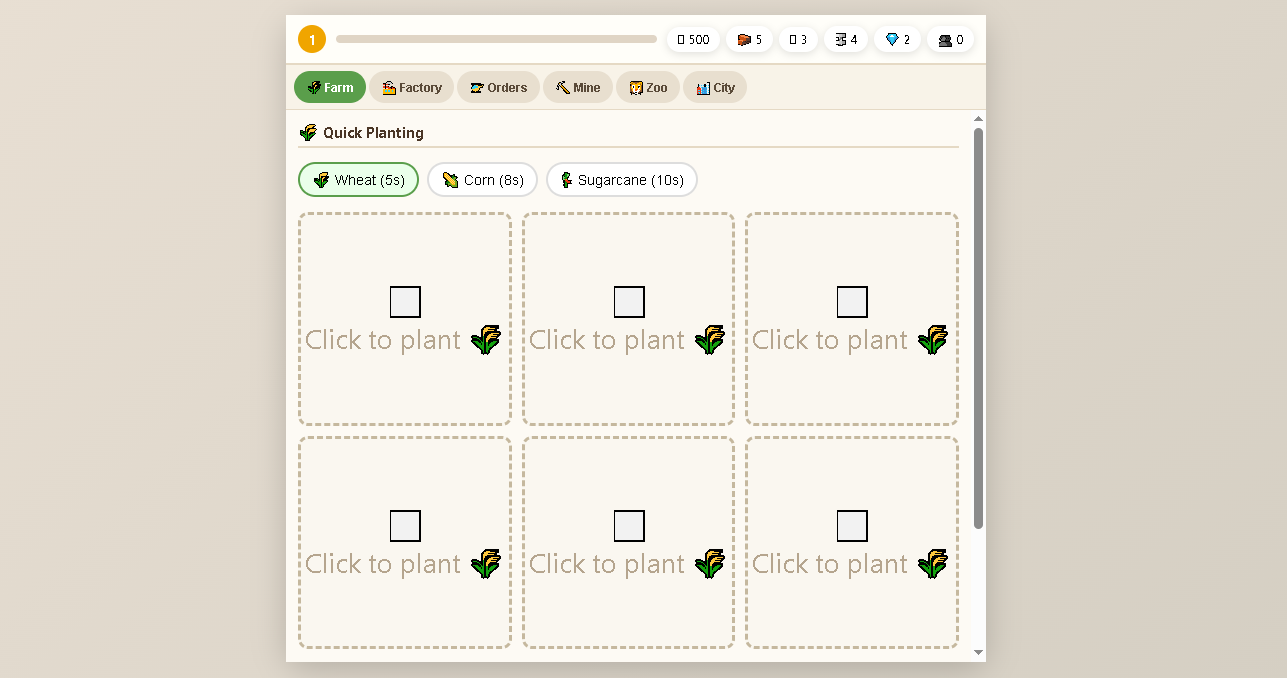Click the diamond gems counter
The width and height of the screenshot is (1287, 678).
[x=897, y=40]
